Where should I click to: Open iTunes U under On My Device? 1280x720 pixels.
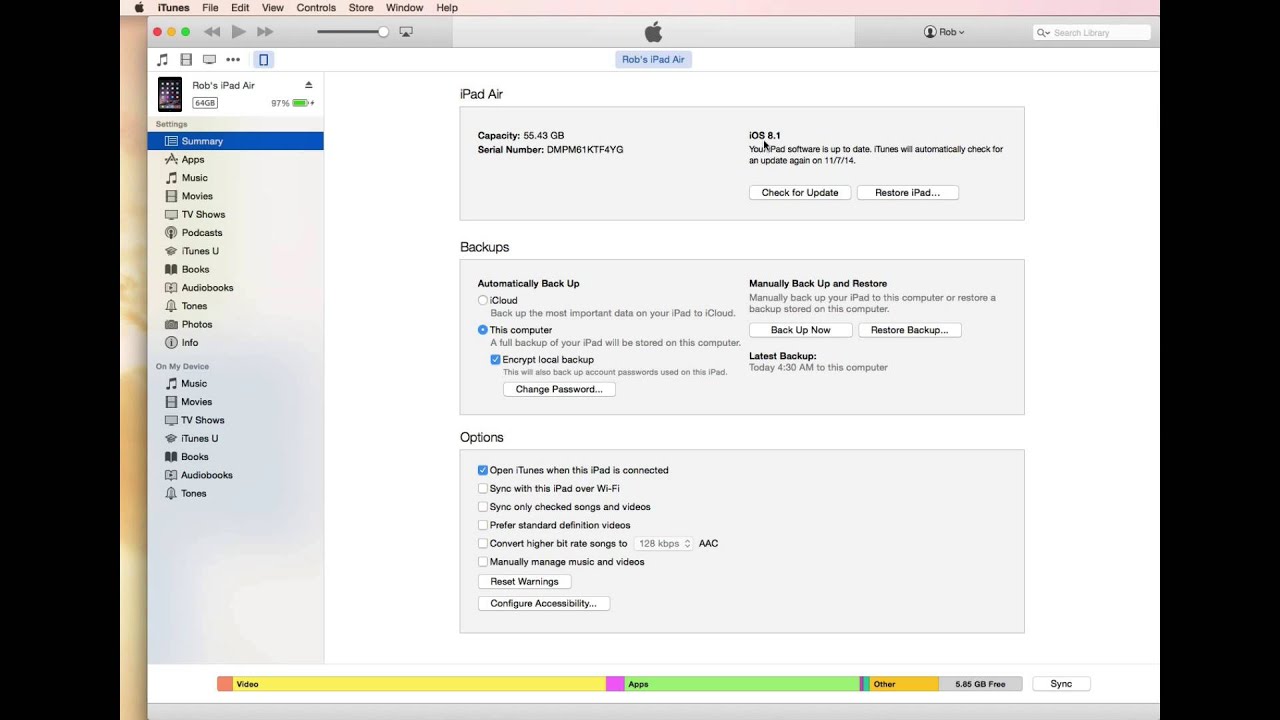200,438
